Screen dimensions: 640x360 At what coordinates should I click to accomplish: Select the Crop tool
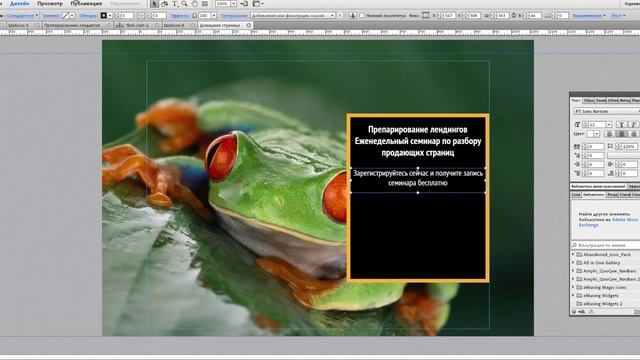(x=164, y=4)
